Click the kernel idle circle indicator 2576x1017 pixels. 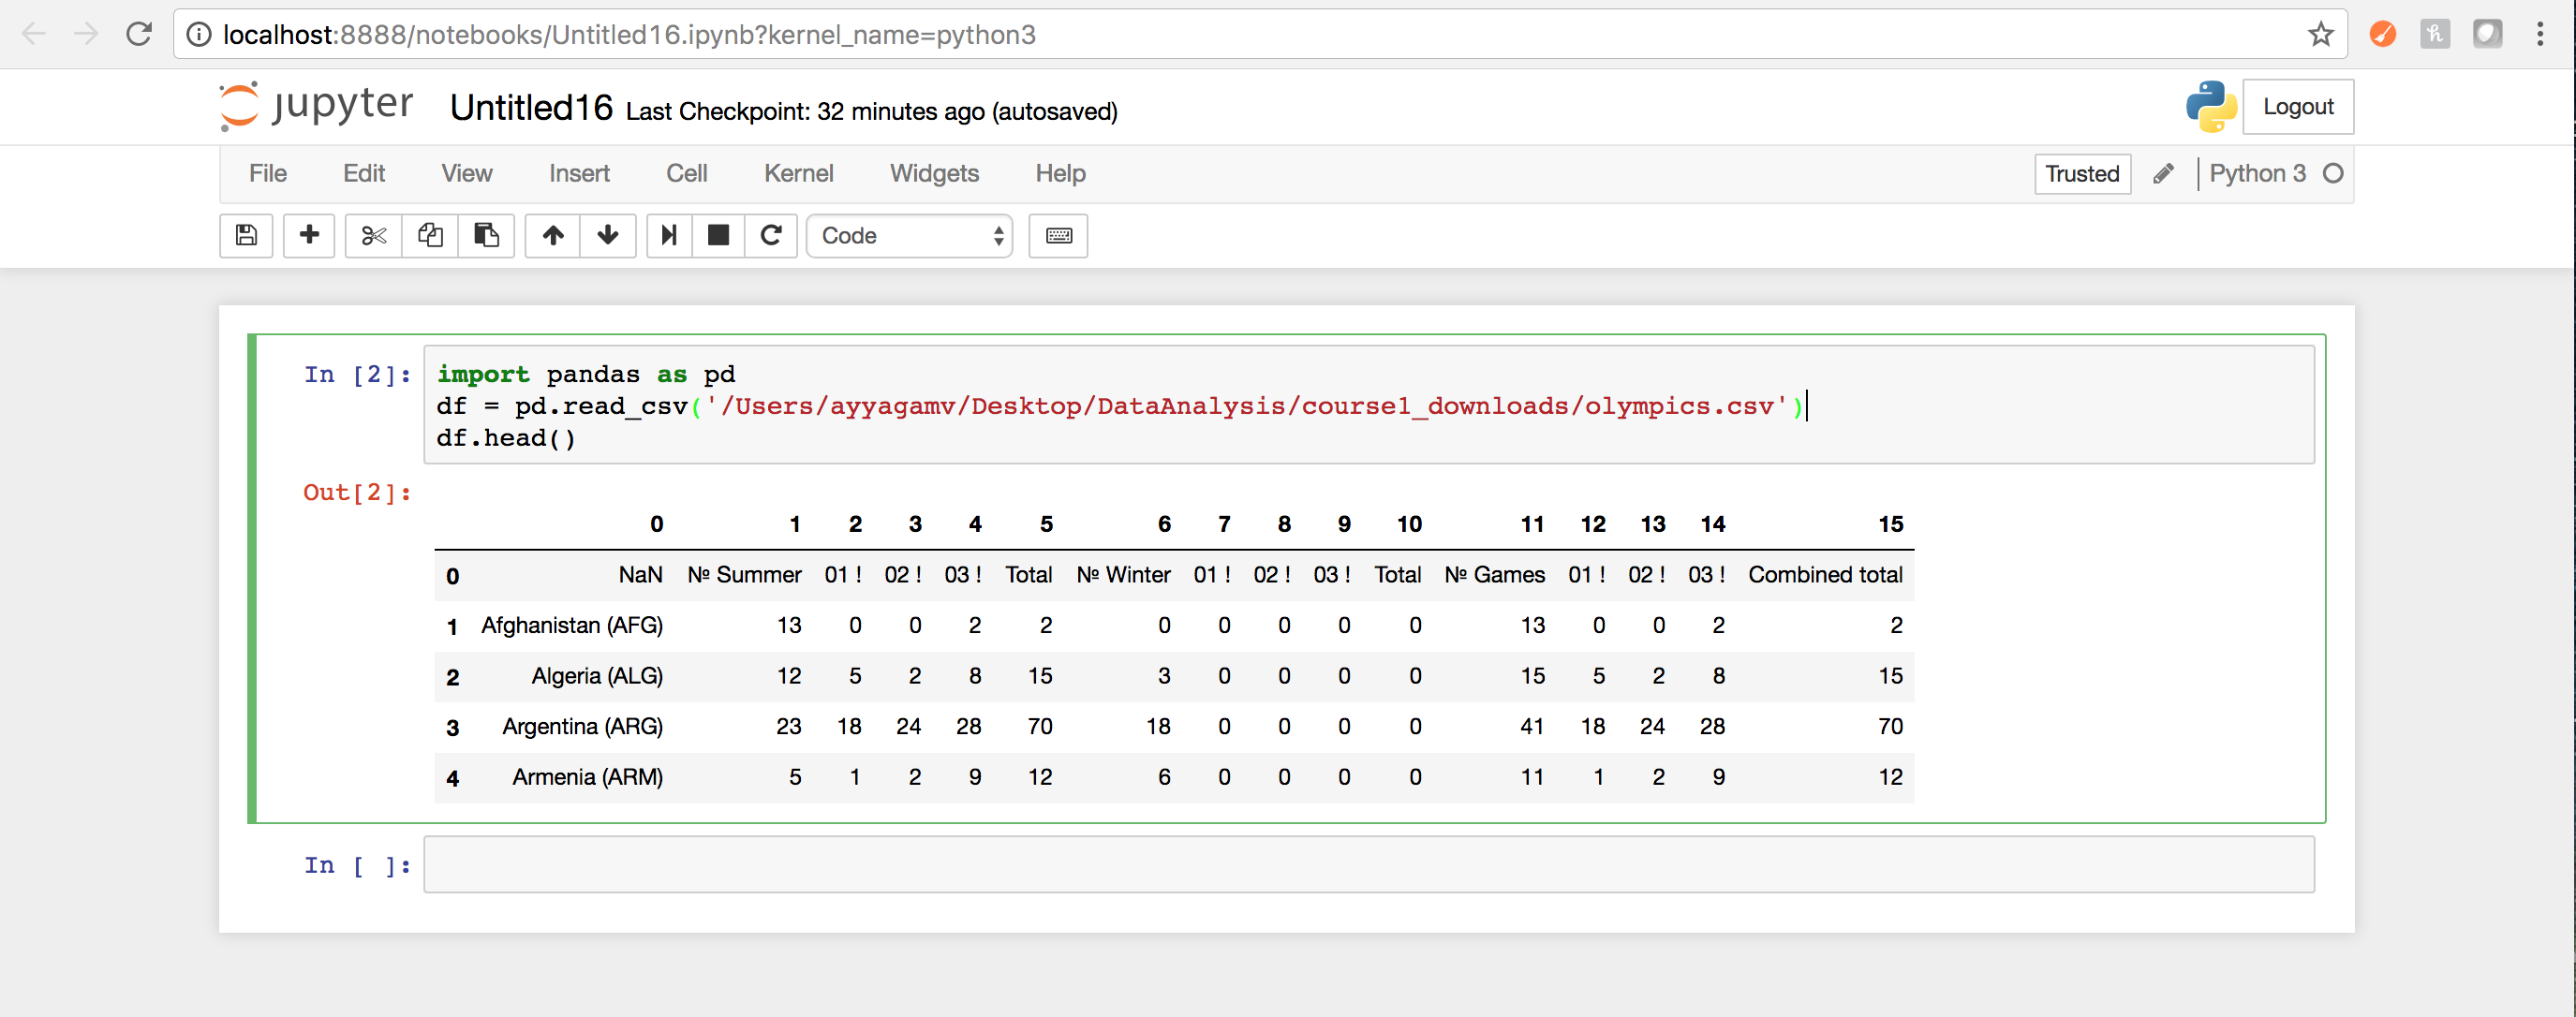point(2333,174)
